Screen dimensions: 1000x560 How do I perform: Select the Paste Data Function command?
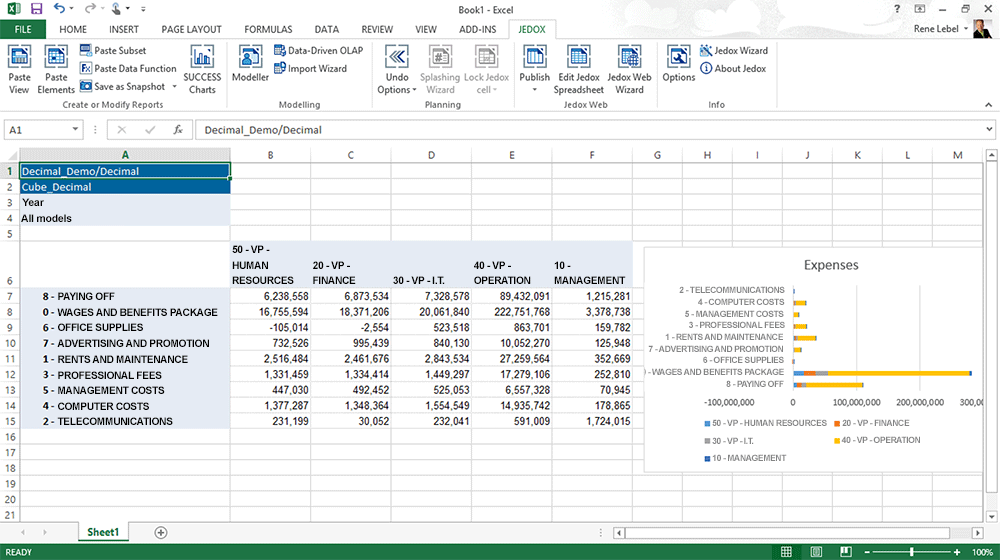(128, 68)
